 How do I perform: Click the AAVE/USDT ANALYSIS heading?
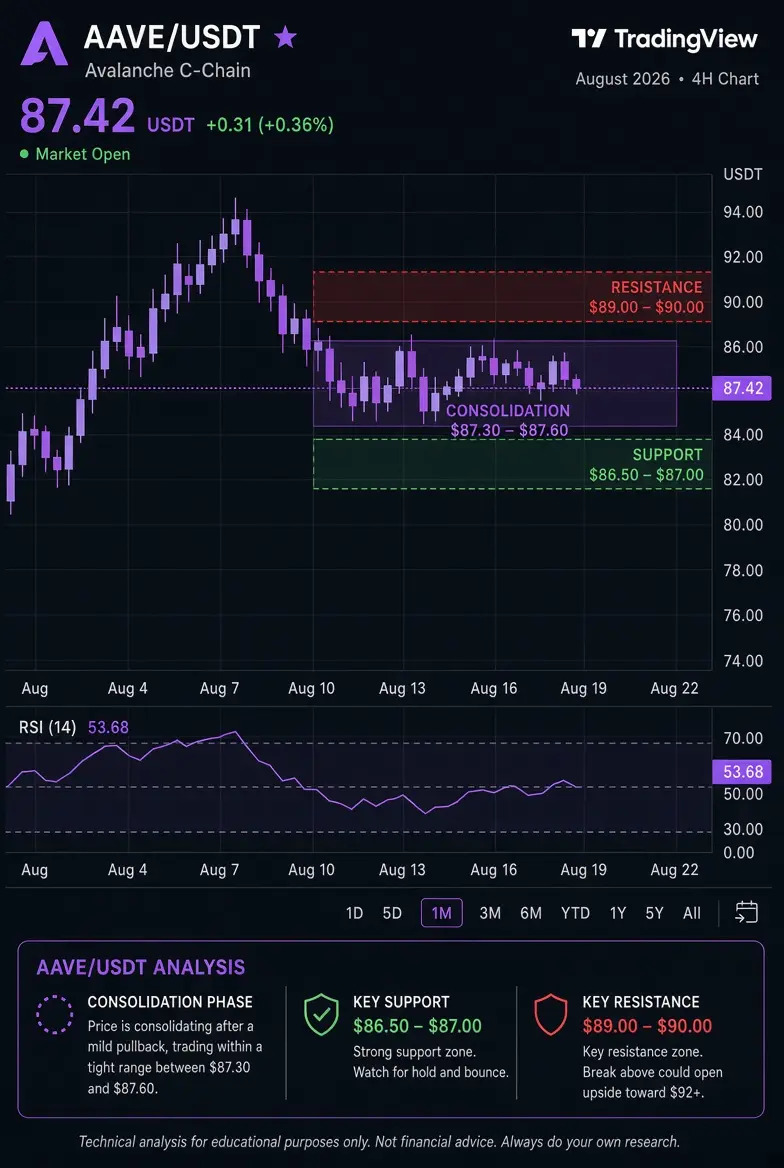point(140,968)
